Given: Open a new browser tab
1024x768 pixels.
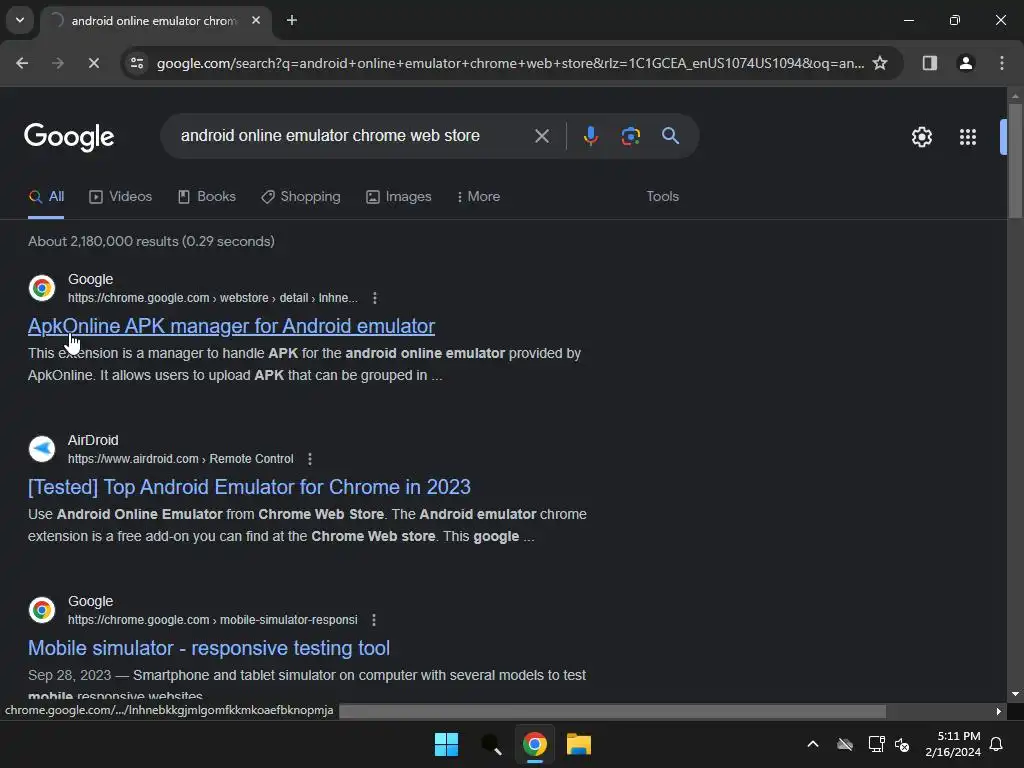Looking at the screenshot, I should 292,20.
